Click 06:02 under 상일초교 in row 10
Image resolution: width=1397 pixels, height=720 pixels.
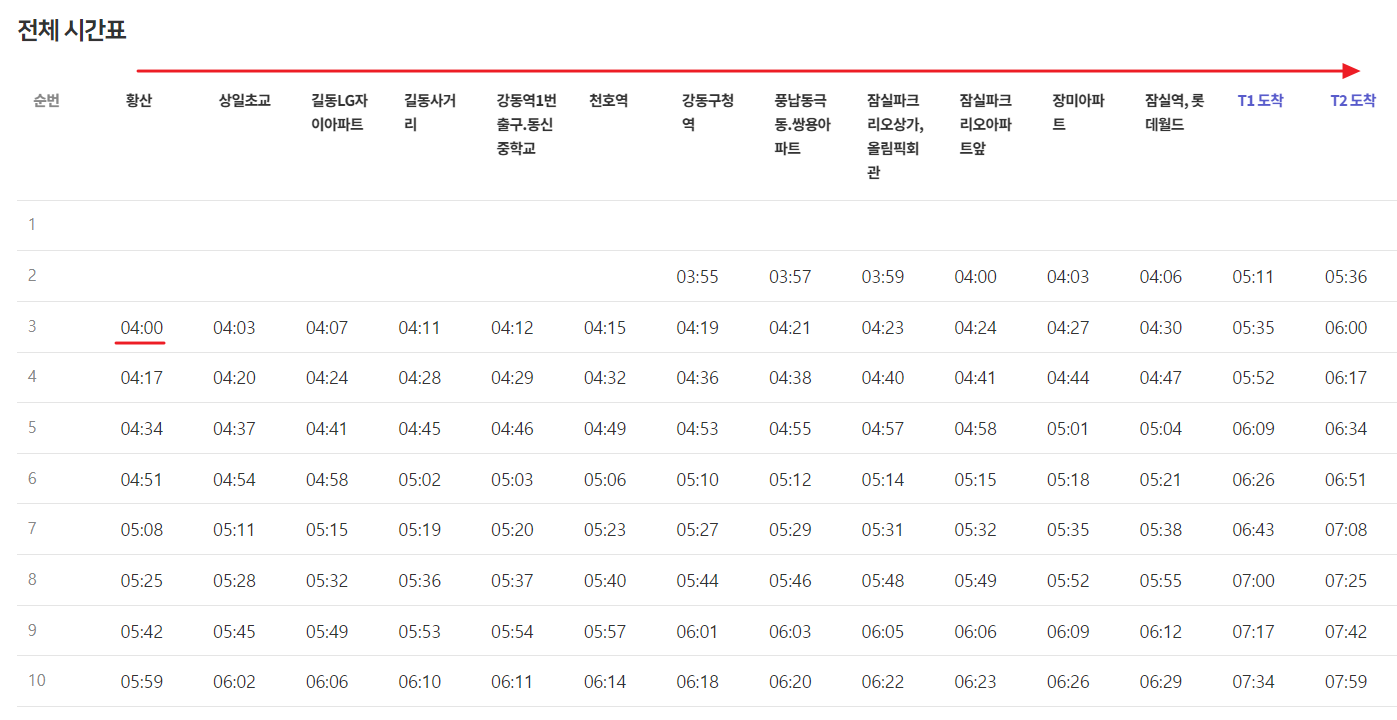coord(234,682)
